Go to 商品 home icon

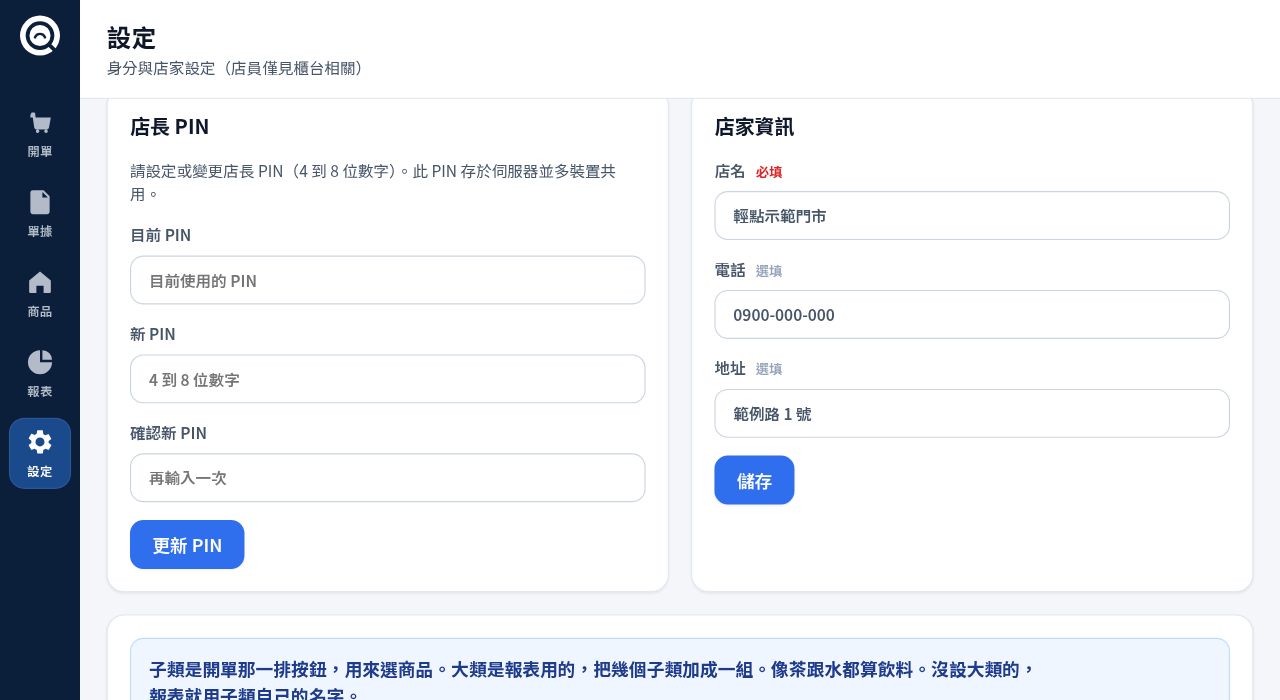tap(40, 282)
